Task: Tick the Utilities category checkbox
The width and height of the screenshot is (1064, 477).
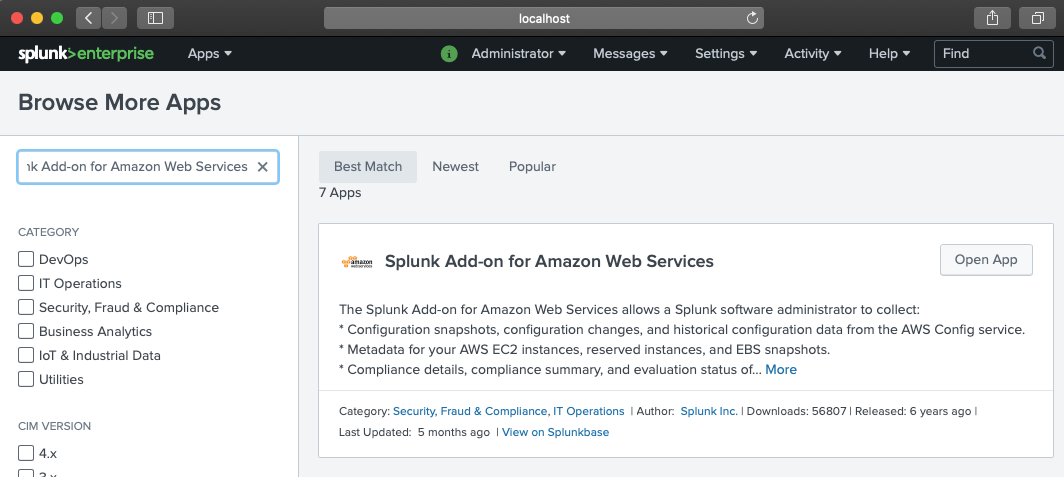Action: (x=26, y=379)
